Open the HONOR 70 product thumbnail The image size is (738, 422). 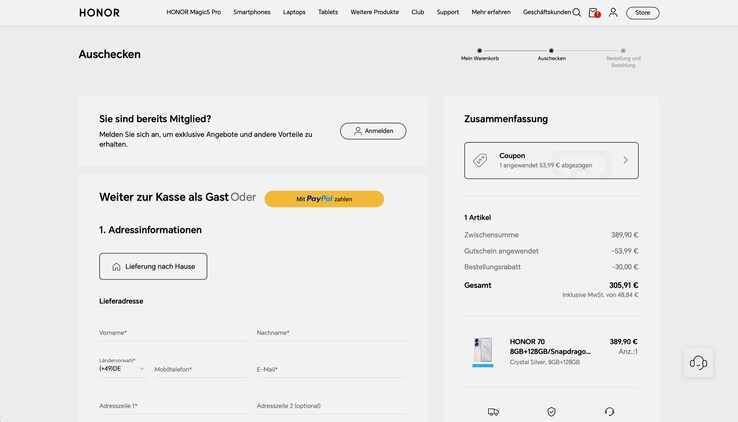483,351
